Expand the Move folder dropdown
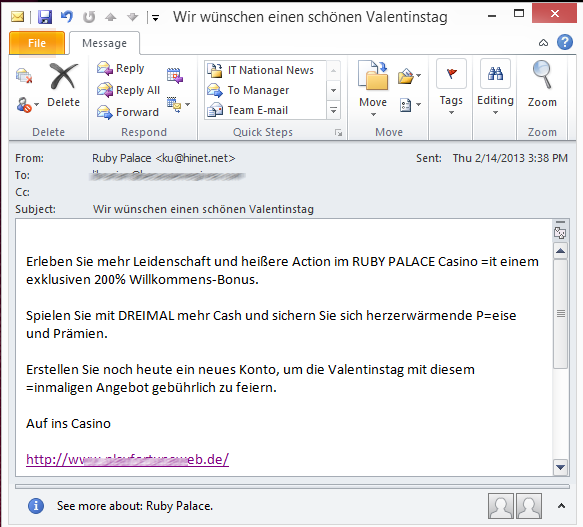 click(x=373, y=115)
